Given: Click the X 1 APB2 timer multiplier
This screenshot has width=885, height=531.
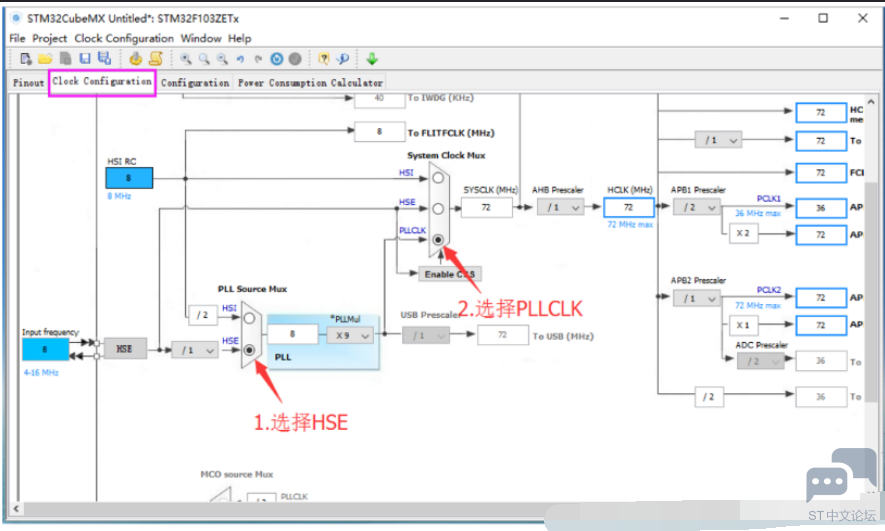Looking at the screenshot, I should [x=743, y=325].
